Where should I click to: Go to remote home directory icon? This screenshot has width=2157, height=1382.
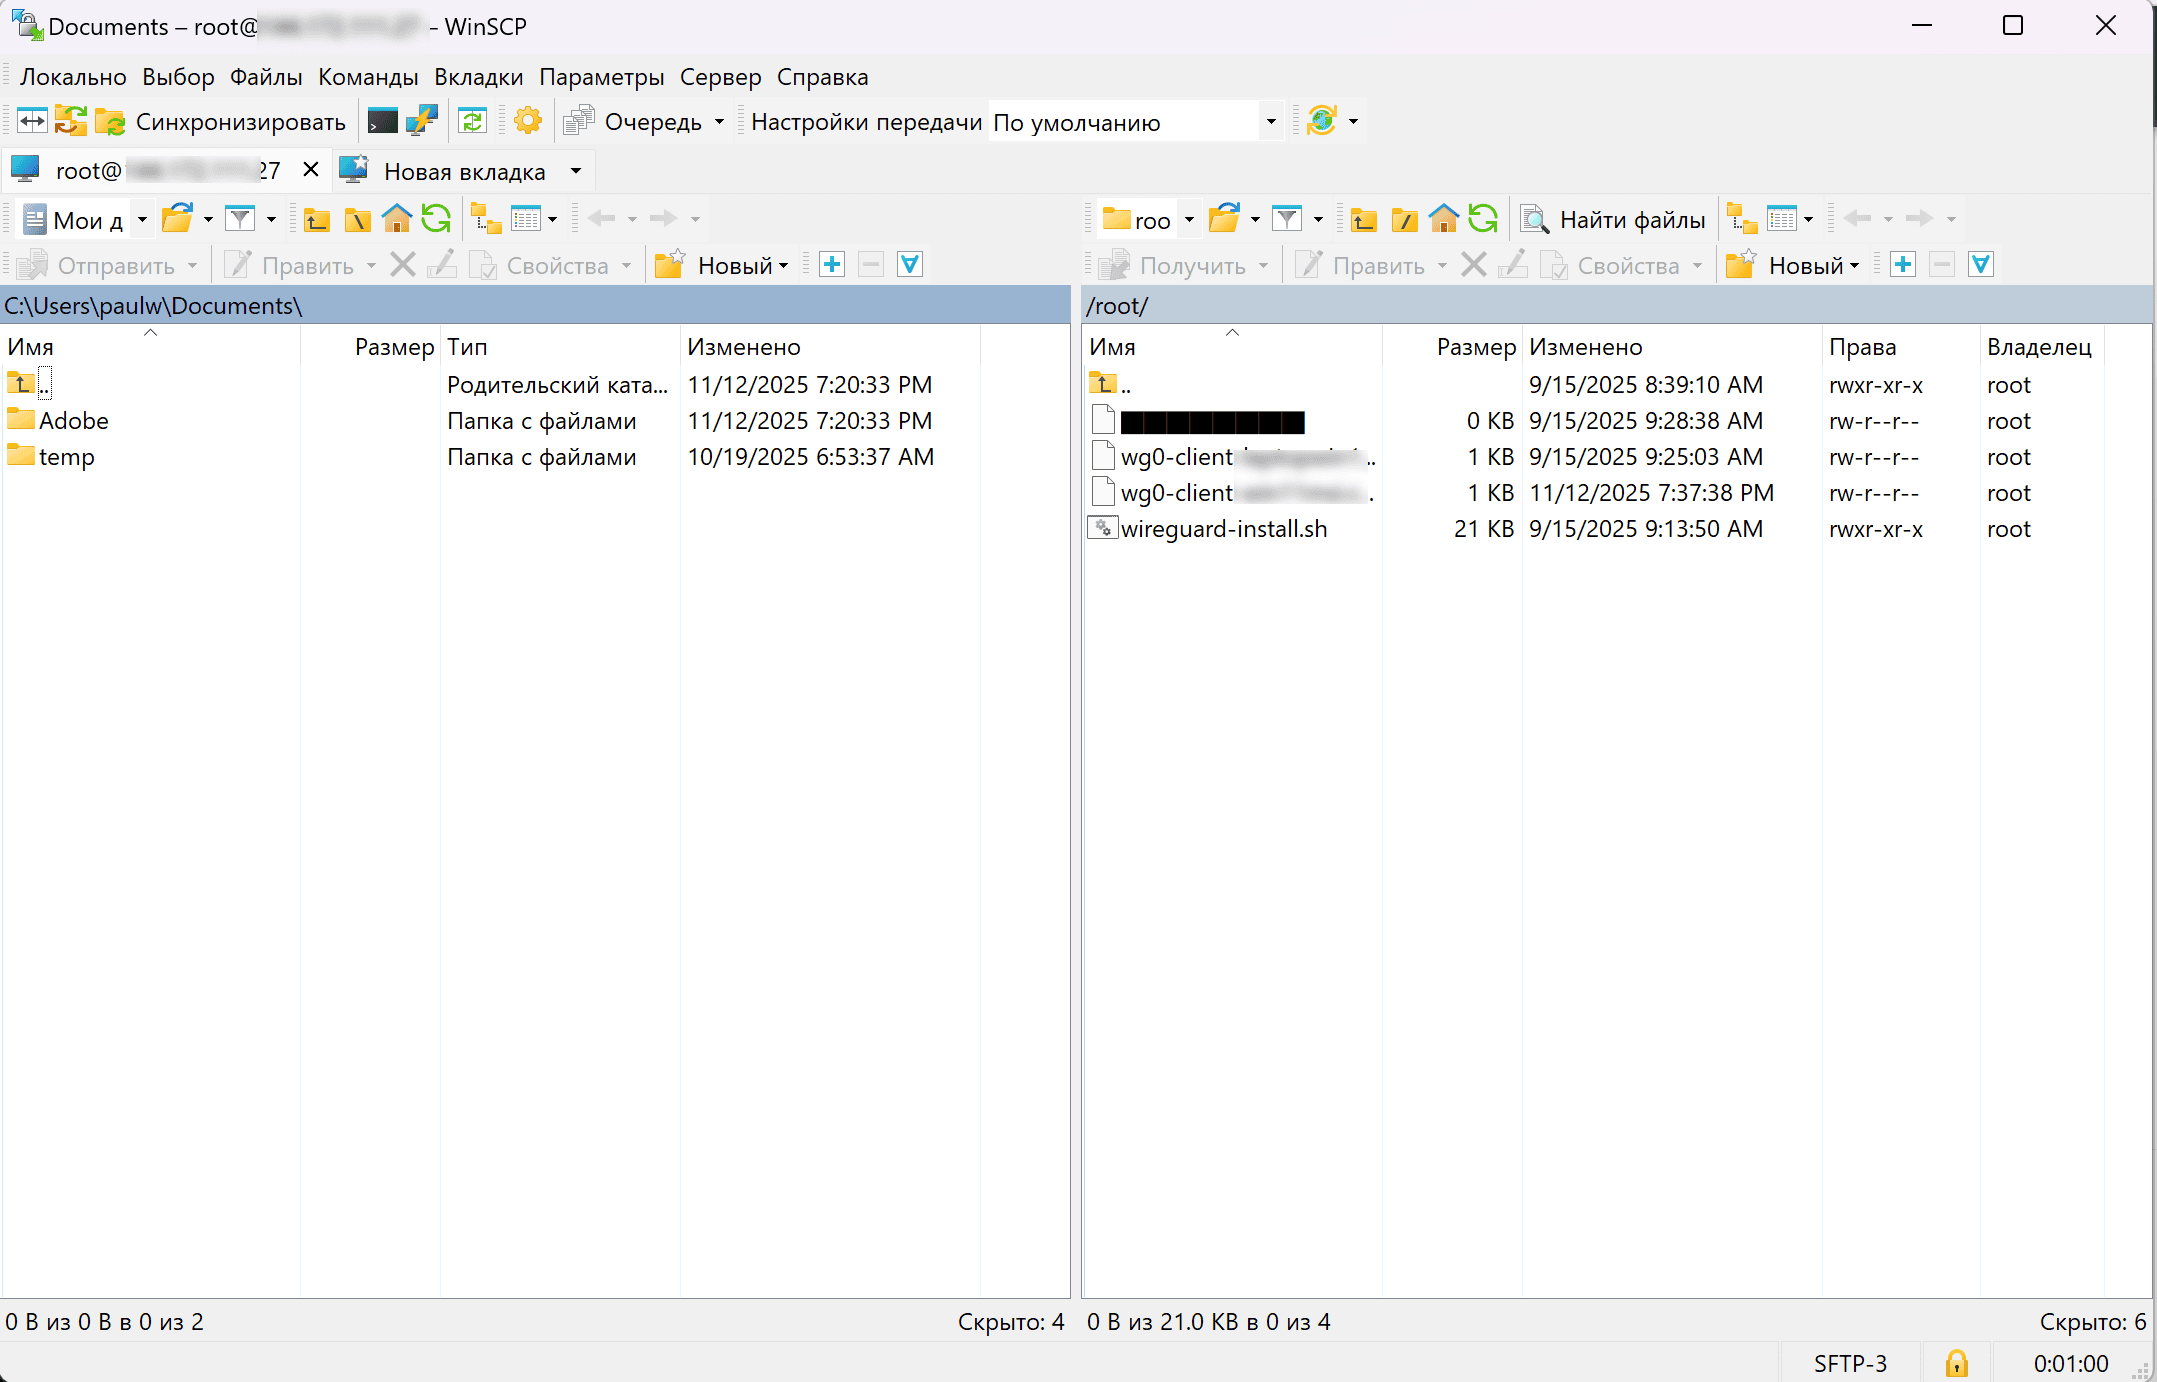pyautogui.click(x=1443, y=219)
